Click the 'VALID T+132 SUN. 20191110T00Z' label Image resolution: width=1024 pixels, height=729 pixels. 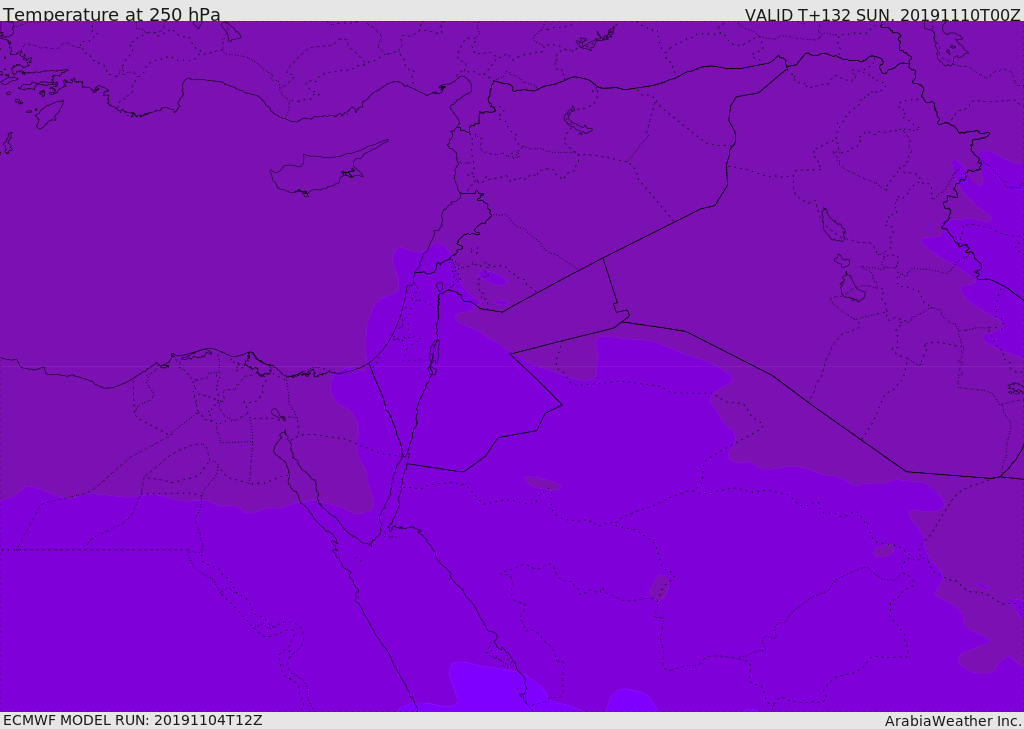coord(882,15)
